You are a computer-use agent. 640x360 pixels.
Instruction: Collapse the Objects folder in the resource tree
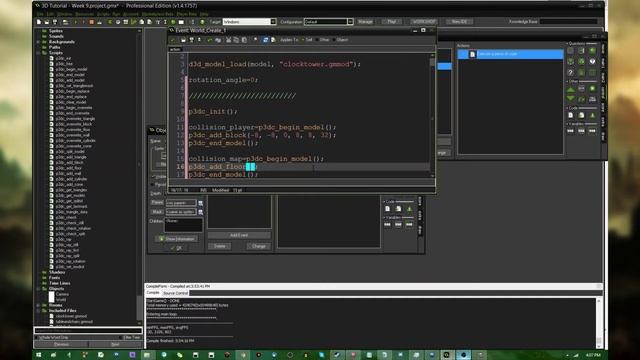click(38, 289)
